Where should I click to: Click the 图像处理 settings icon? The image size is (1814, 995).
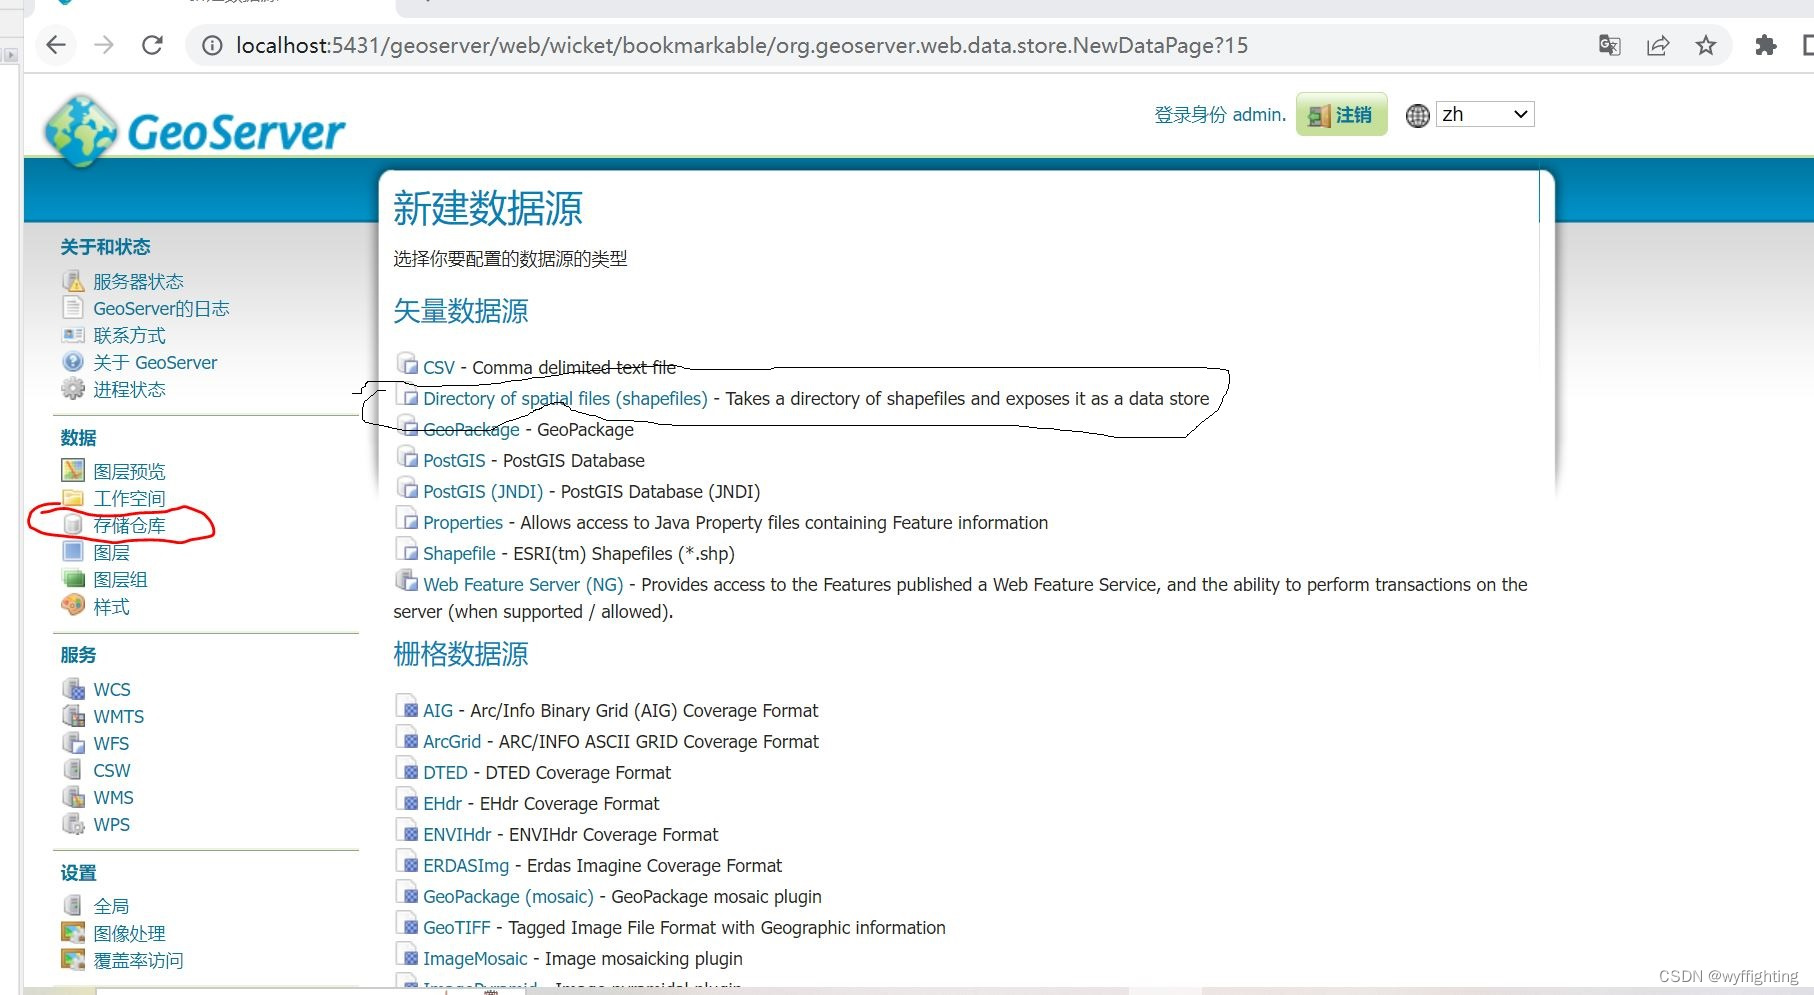coord(73,933)
